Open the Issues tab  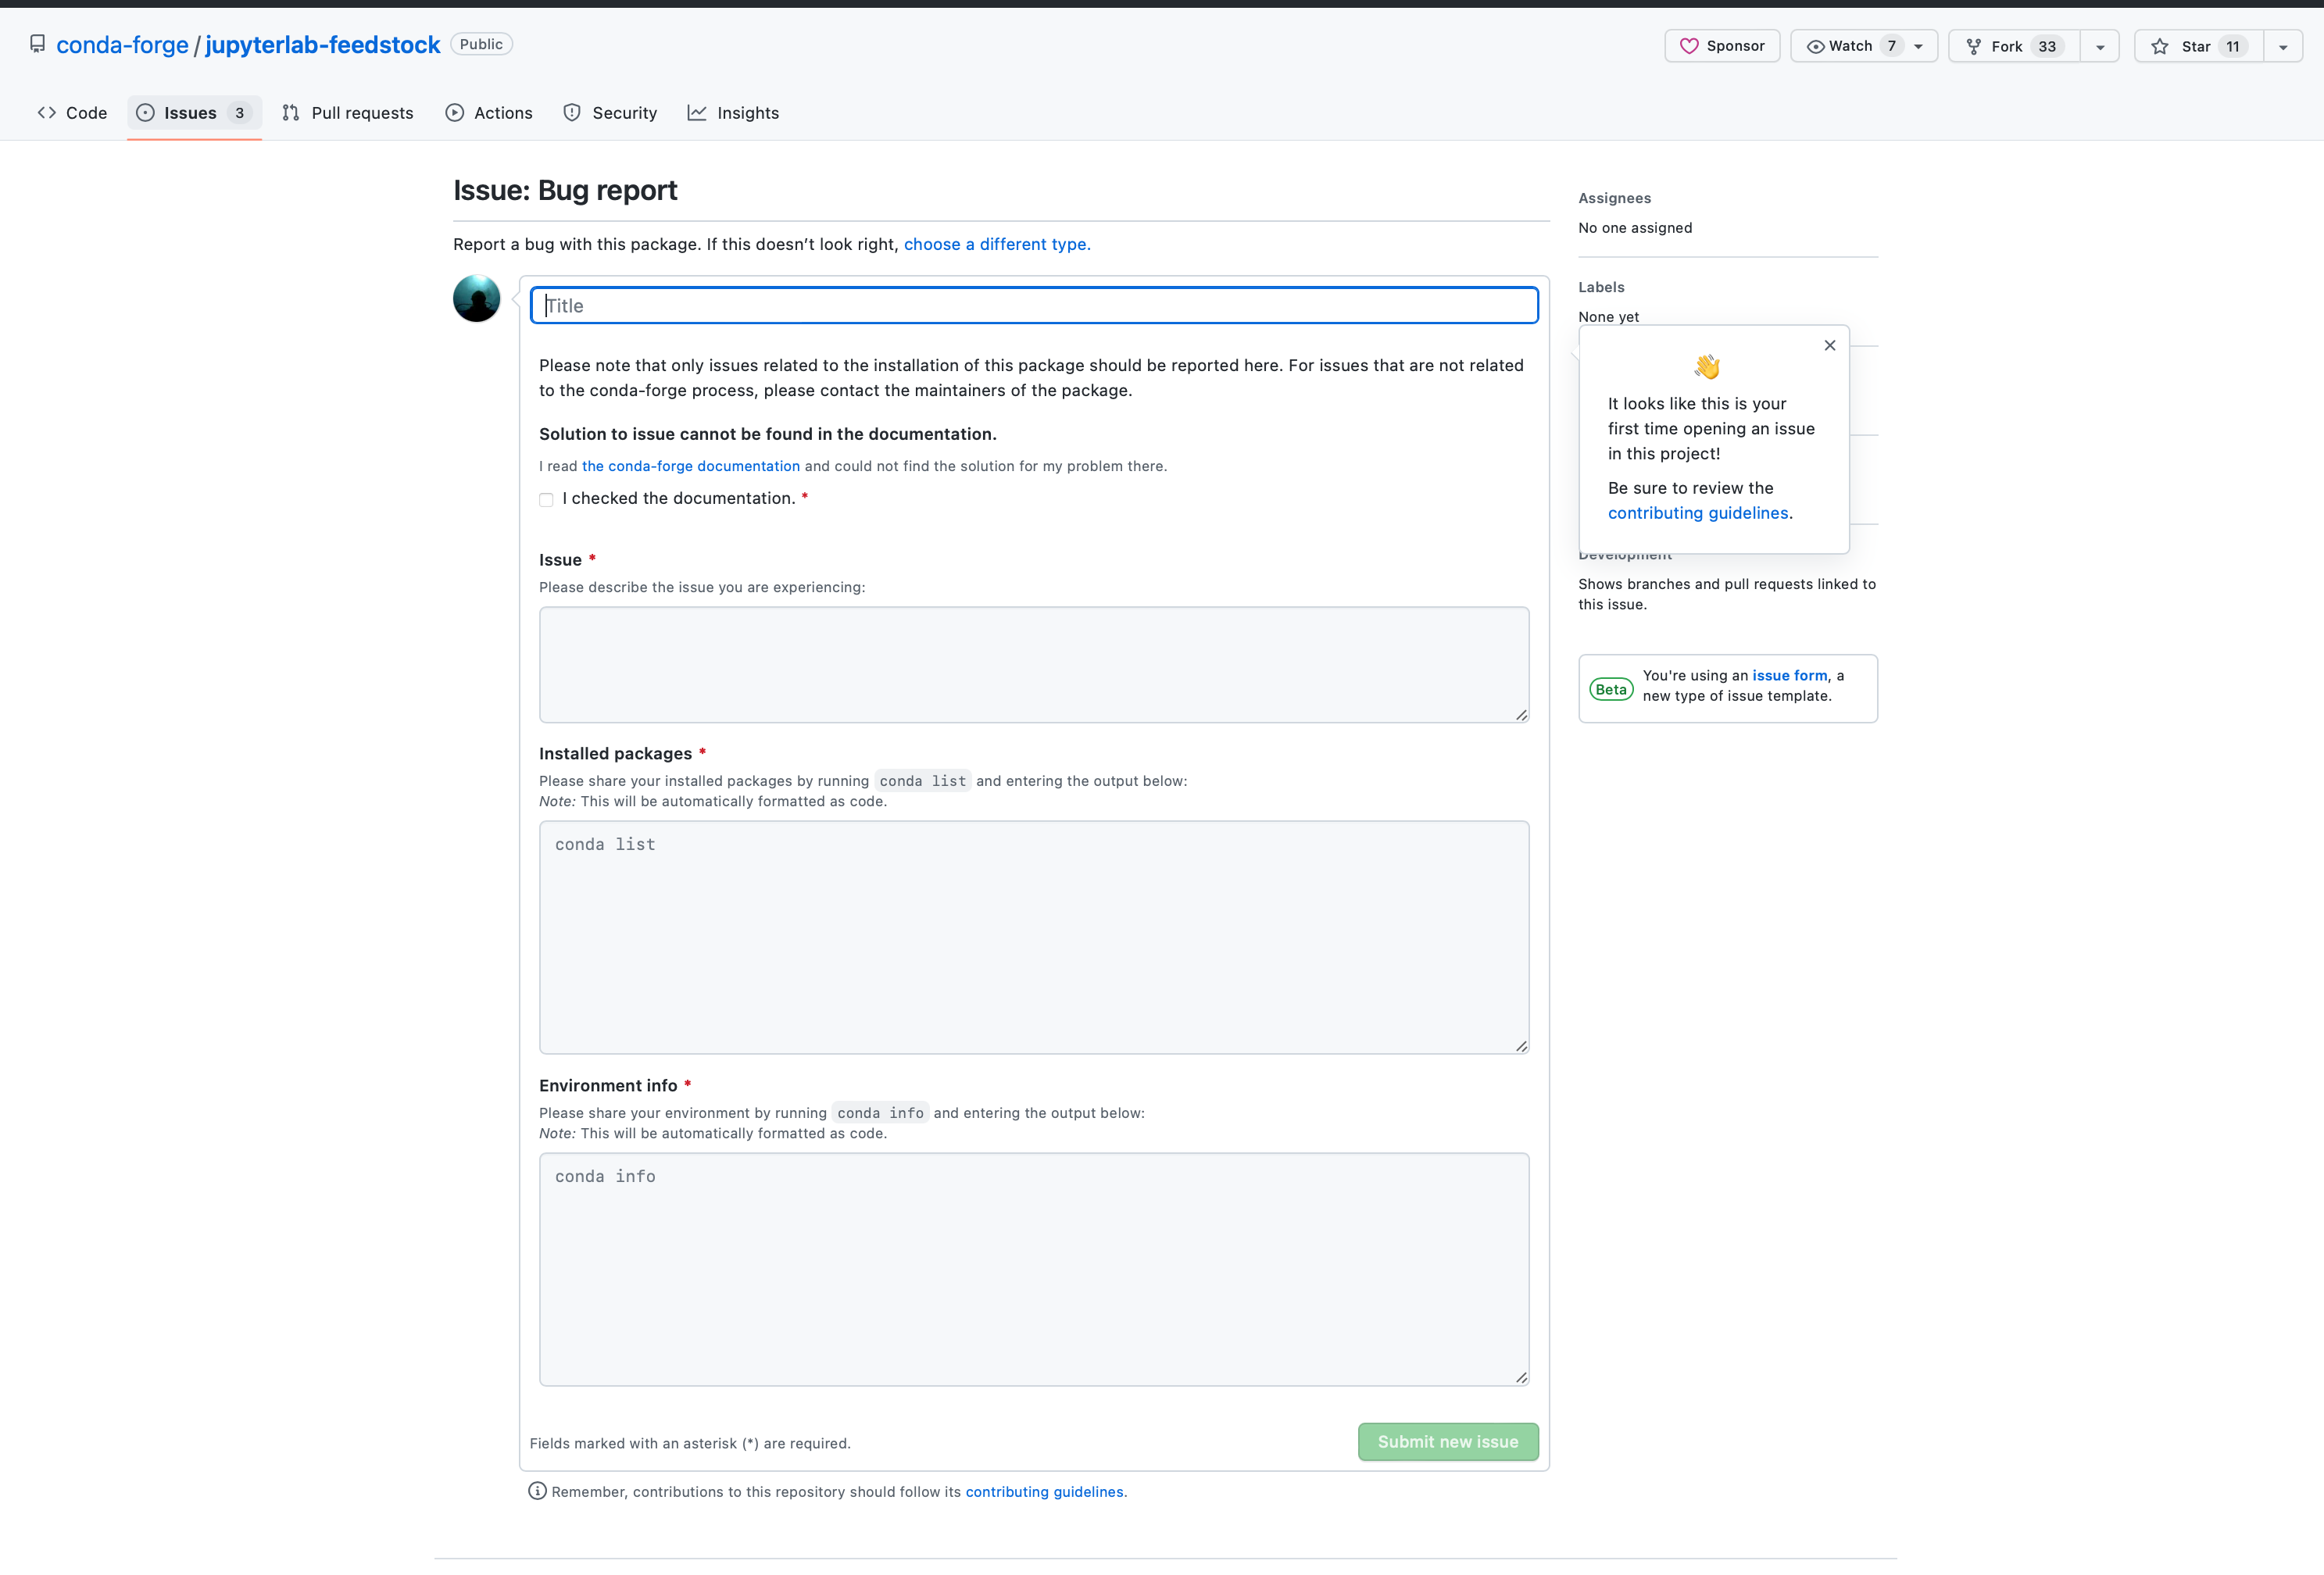tap(194, 113)
